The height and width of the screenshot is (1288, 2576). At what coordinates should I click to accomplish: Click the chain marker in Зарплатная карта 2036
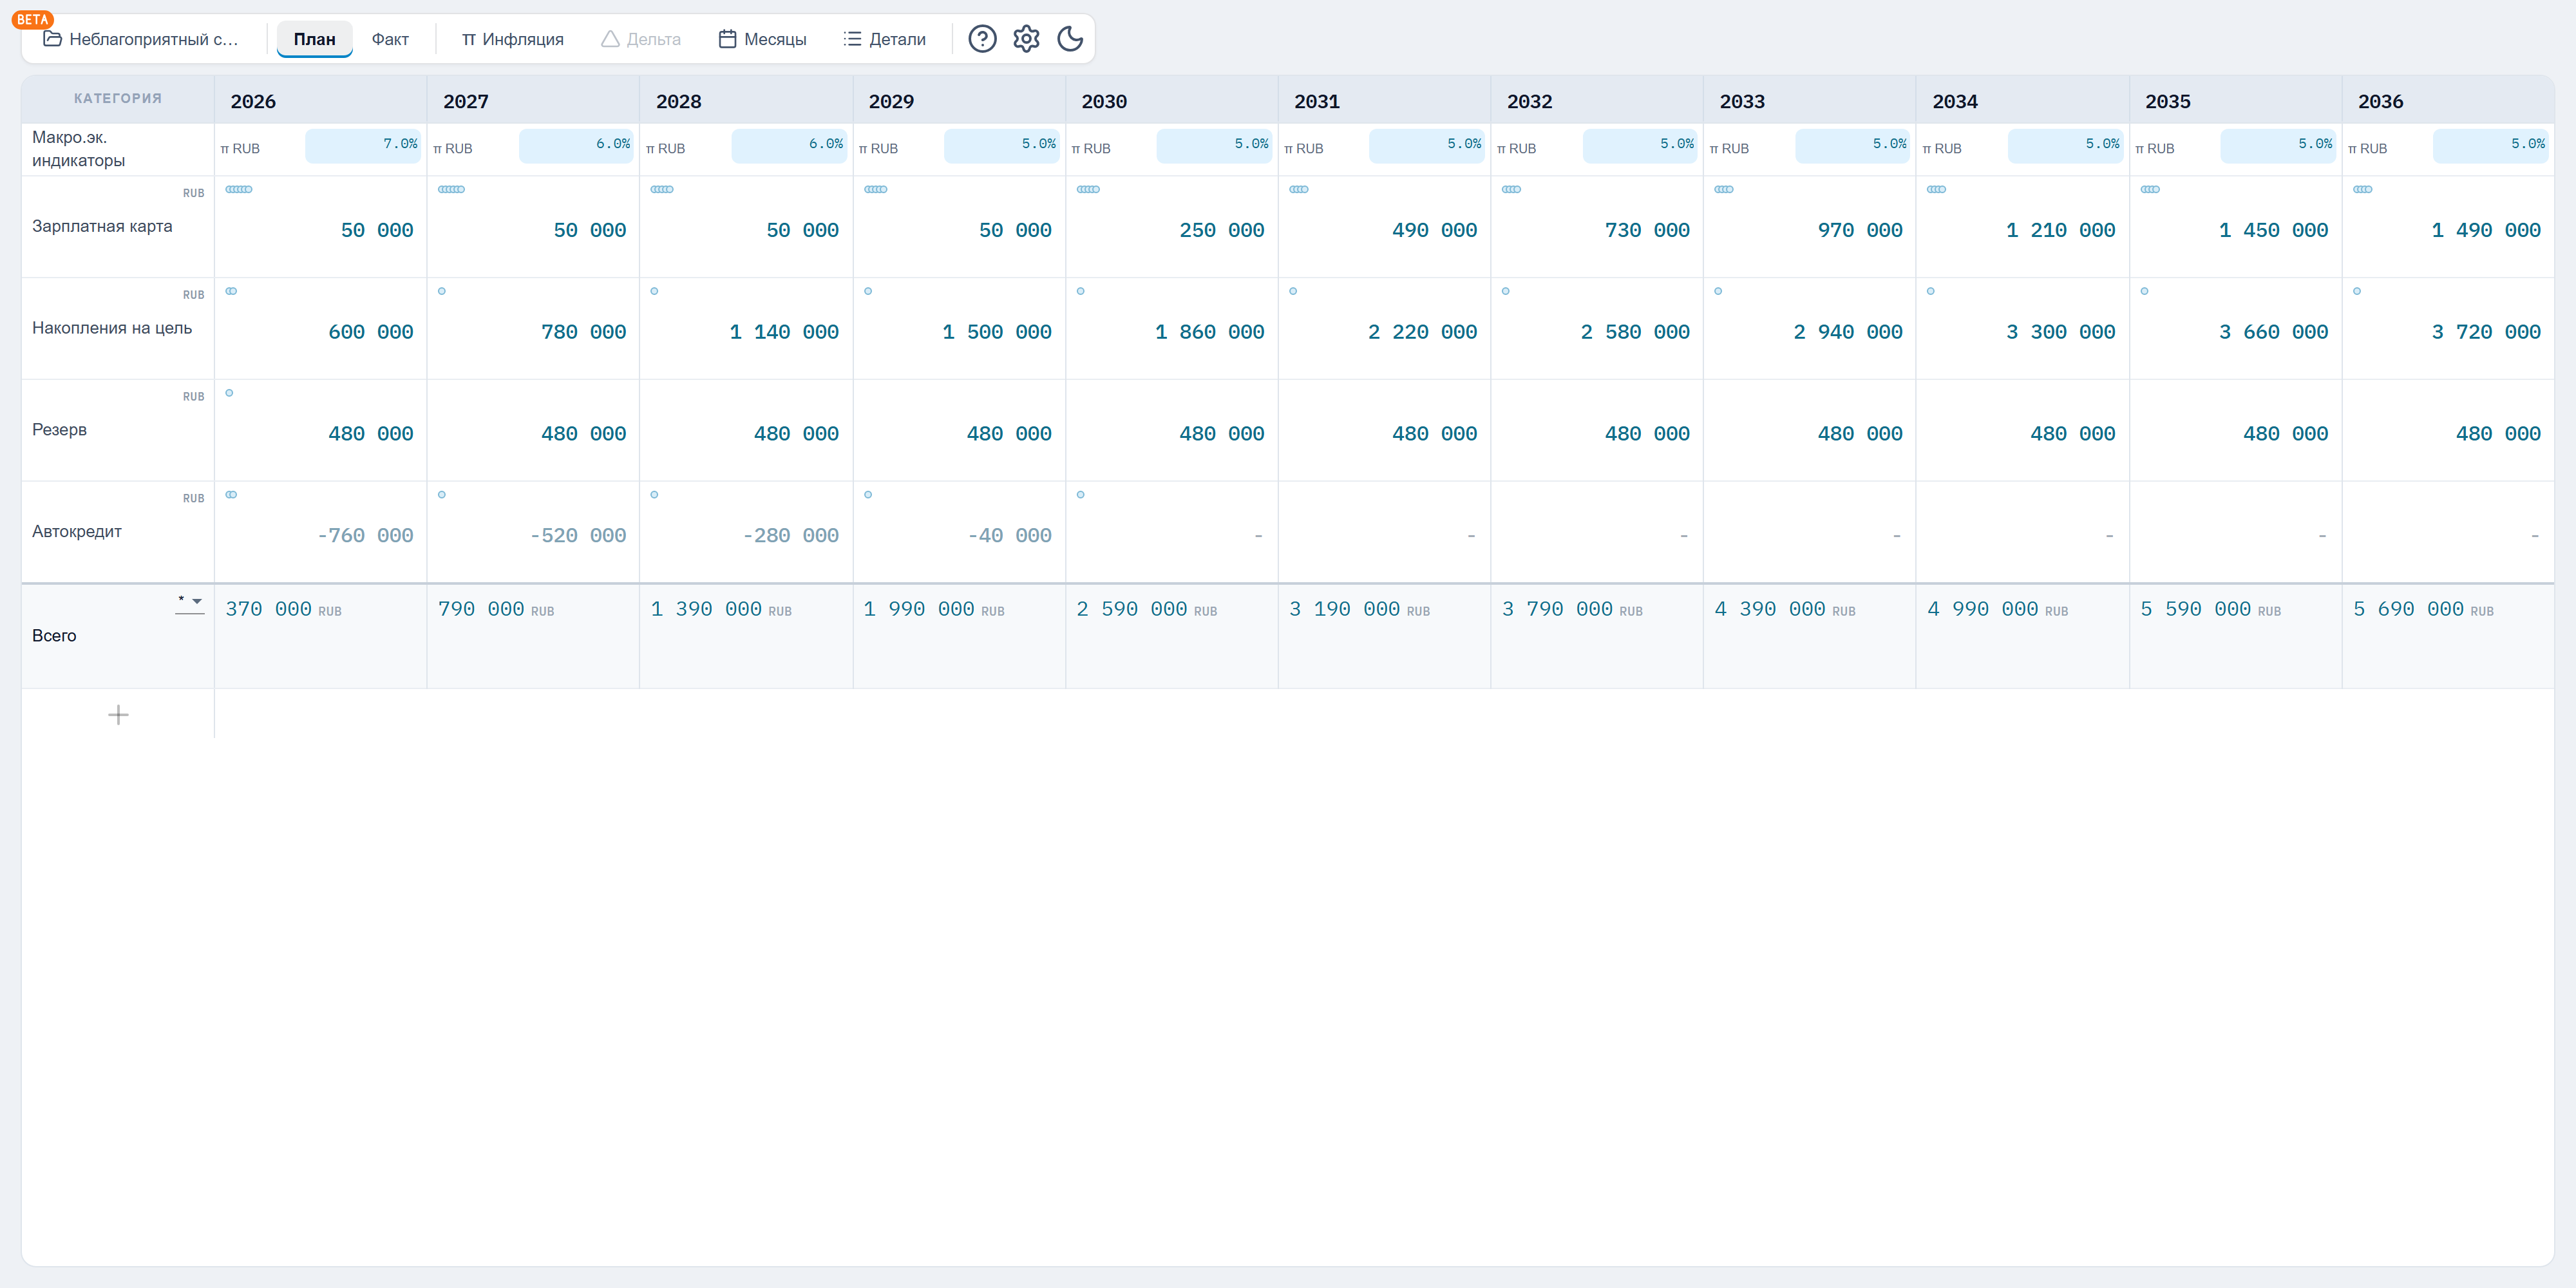point(2363,189)
